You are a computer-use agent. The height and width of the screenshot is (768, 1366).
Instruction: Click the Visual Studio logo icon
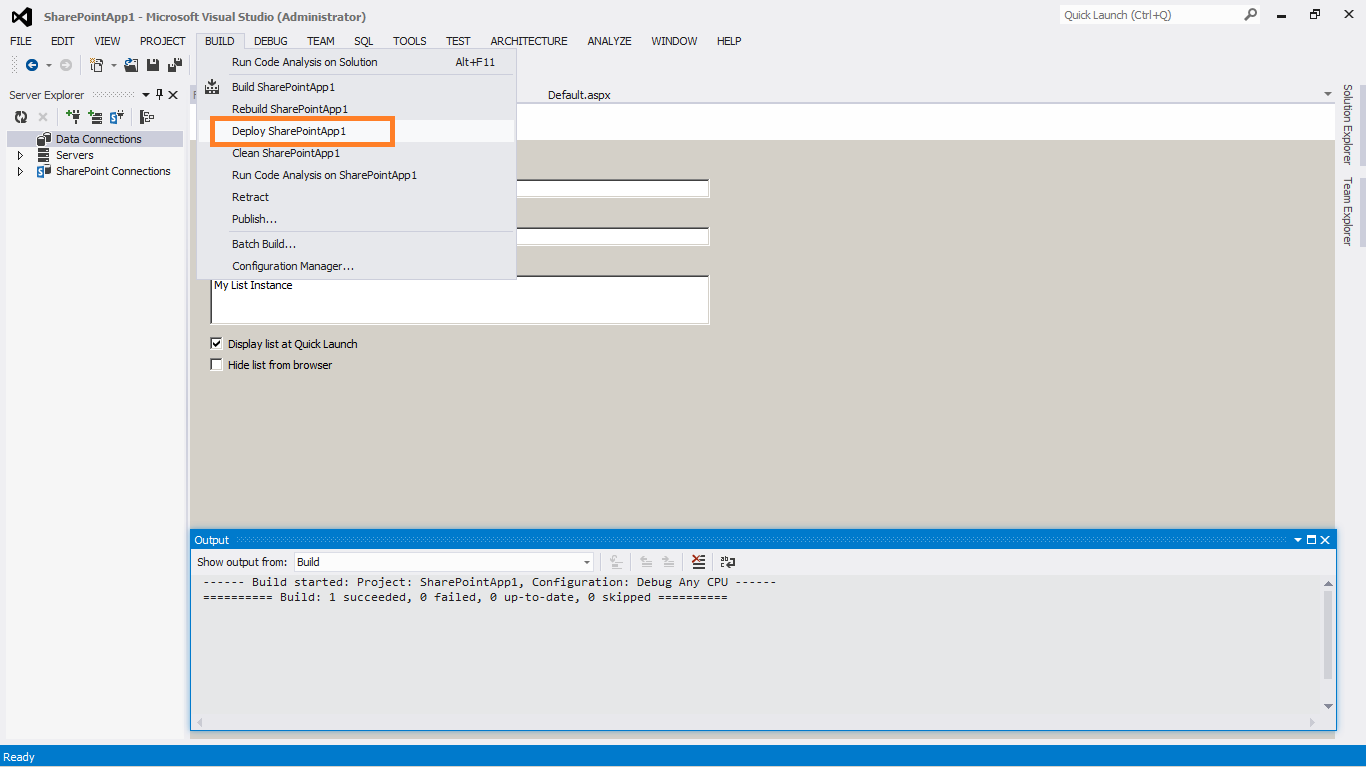(21, 16)
